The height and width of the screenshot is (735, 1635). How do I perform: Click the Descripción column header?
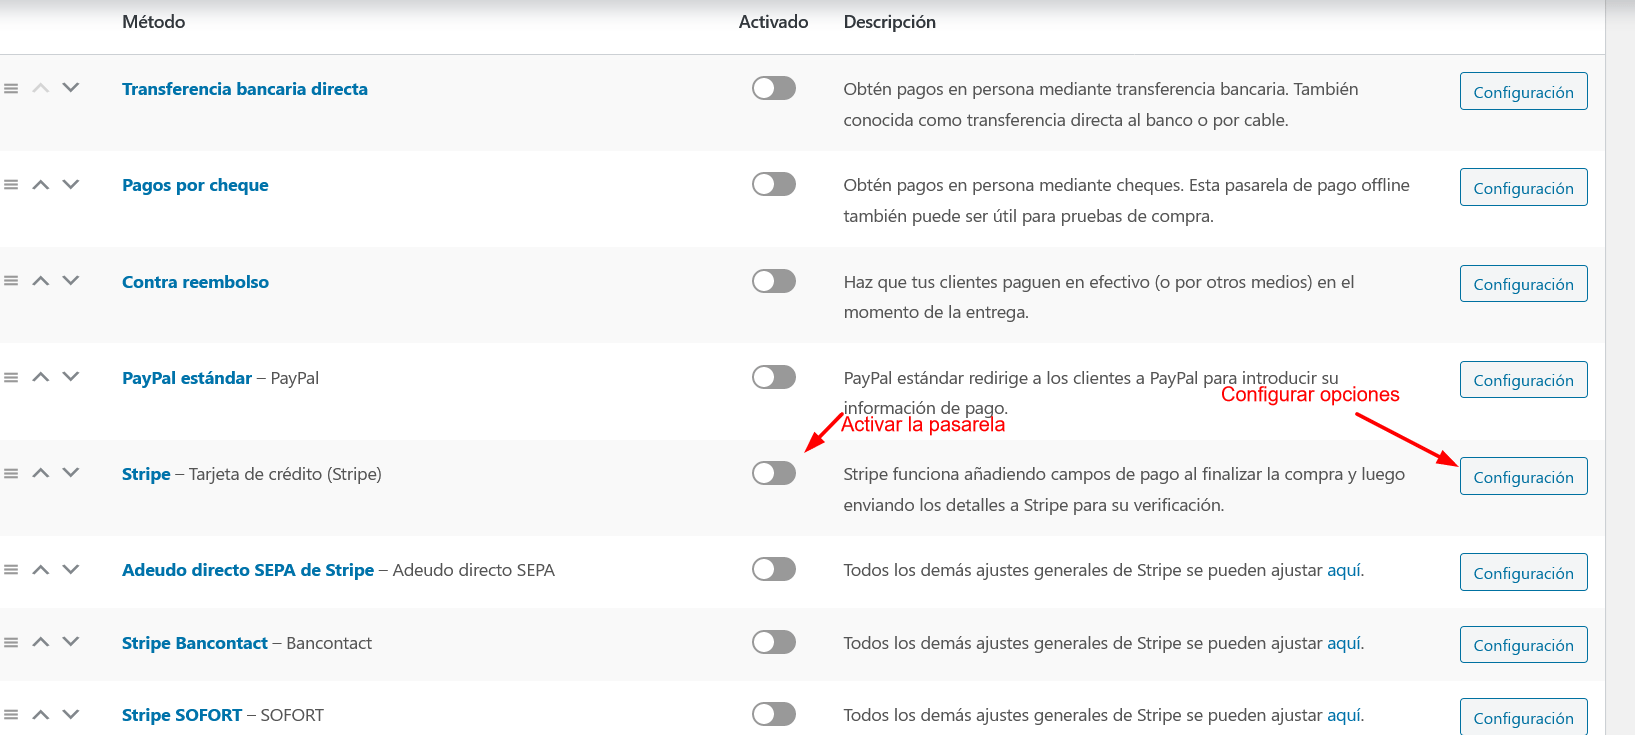point(889,22)
